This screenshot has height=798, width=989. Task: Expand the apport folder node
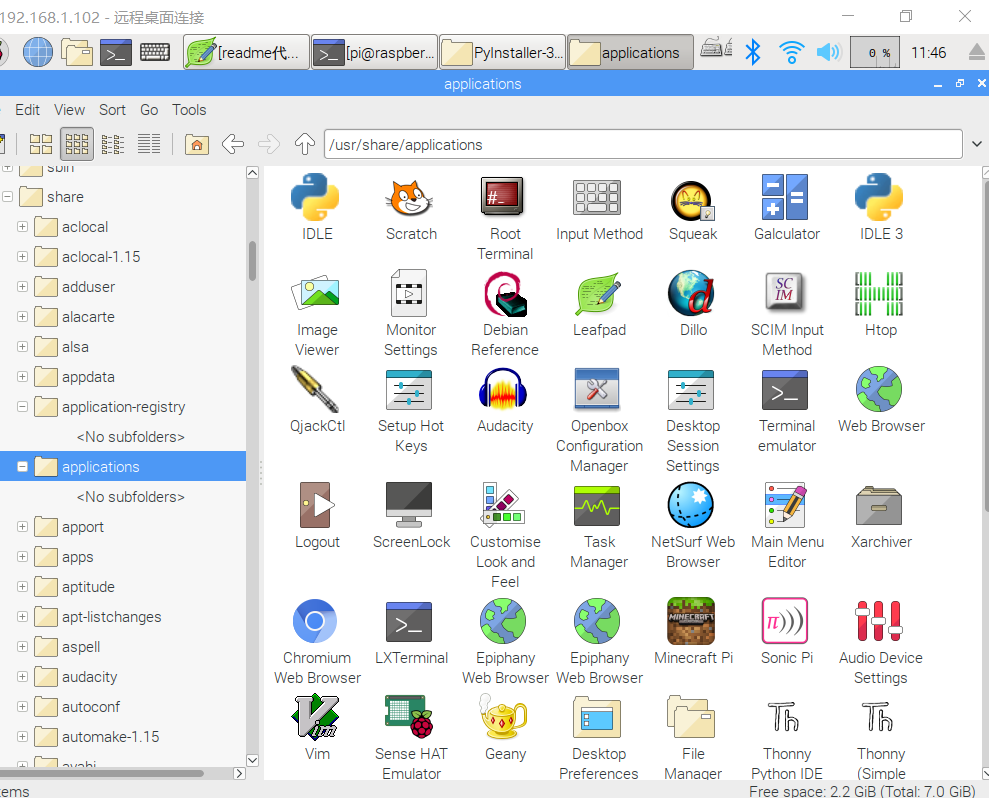coord(23,527)
